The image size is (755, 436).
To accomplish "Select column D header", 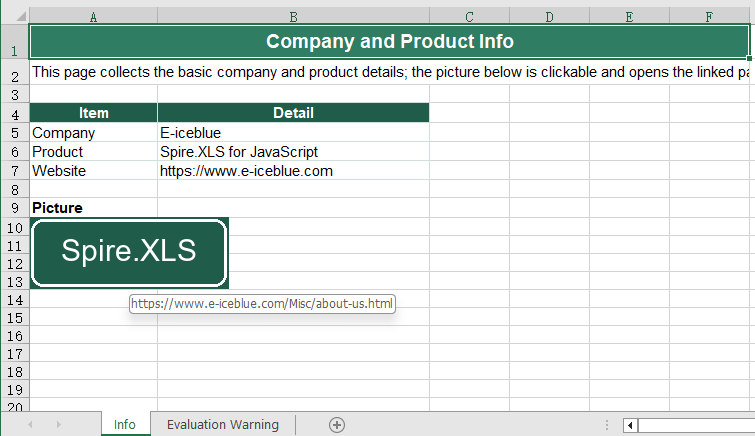I will click(x=549, y=17).
